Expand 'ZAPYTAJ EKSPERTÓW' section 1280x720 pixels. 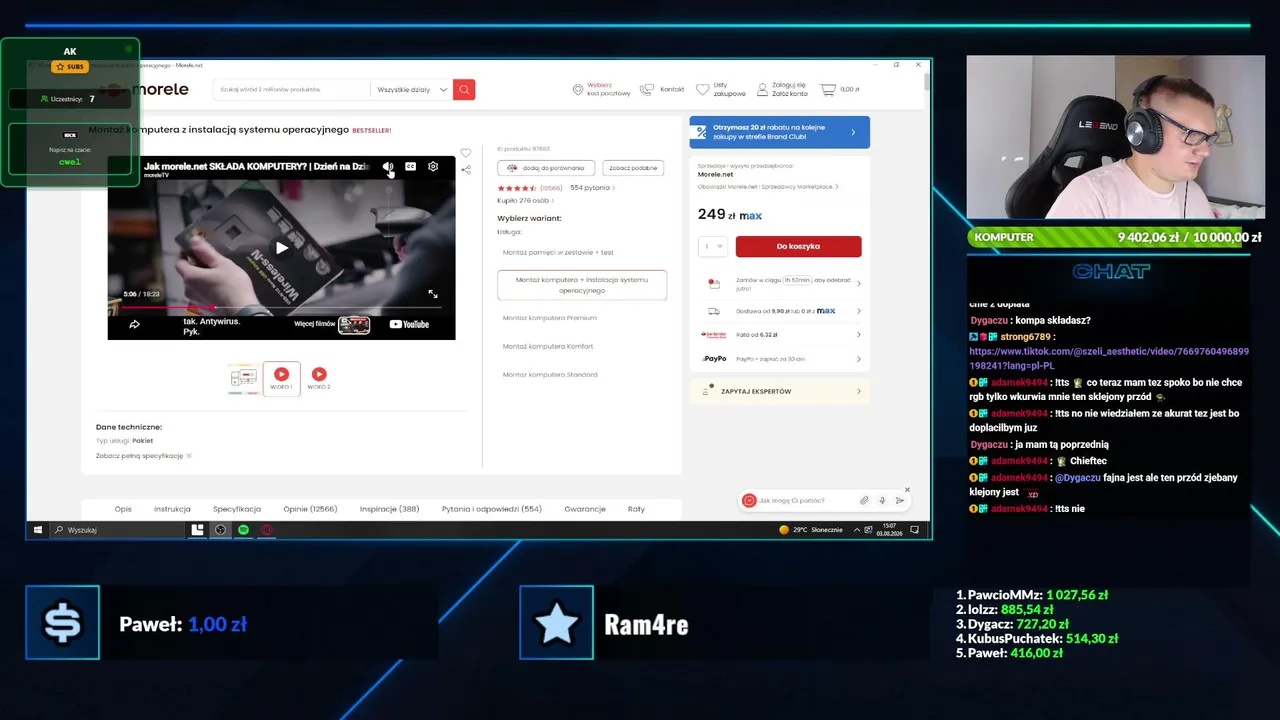[780, 391]
